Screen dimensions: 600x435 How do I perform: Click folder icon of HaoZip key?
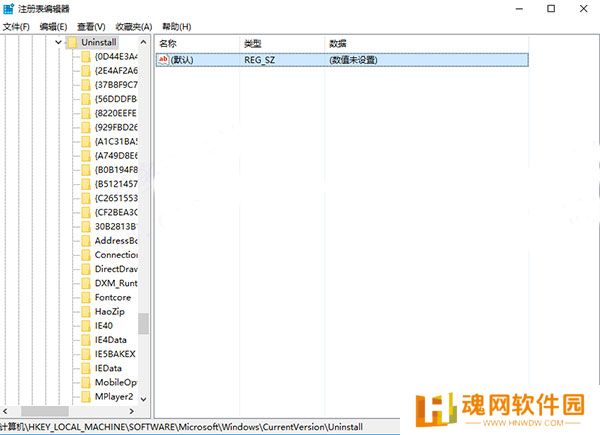[86, 311]
